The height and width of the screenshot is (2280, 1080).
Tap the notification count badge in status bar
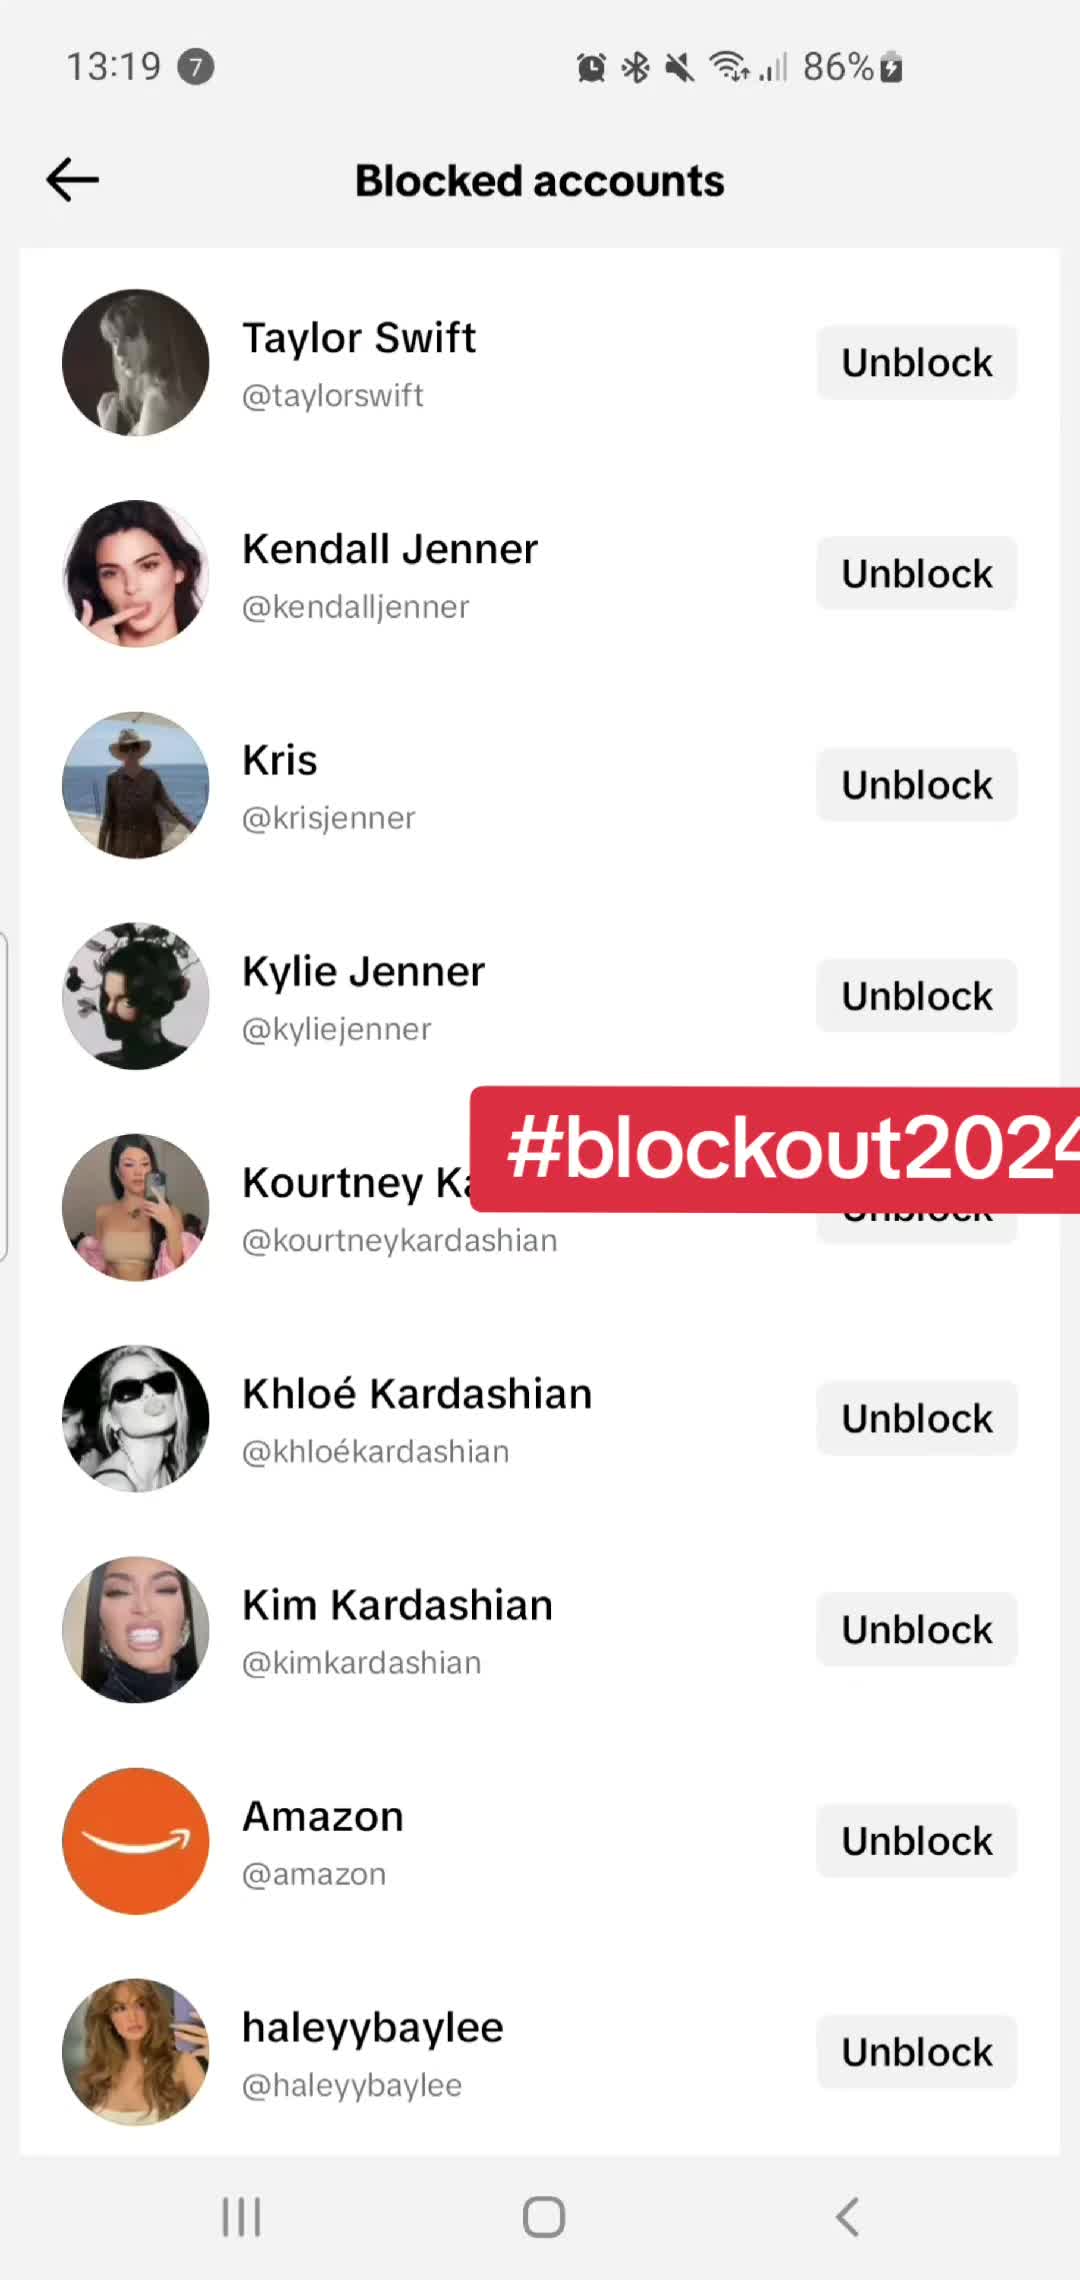point(196,67)
